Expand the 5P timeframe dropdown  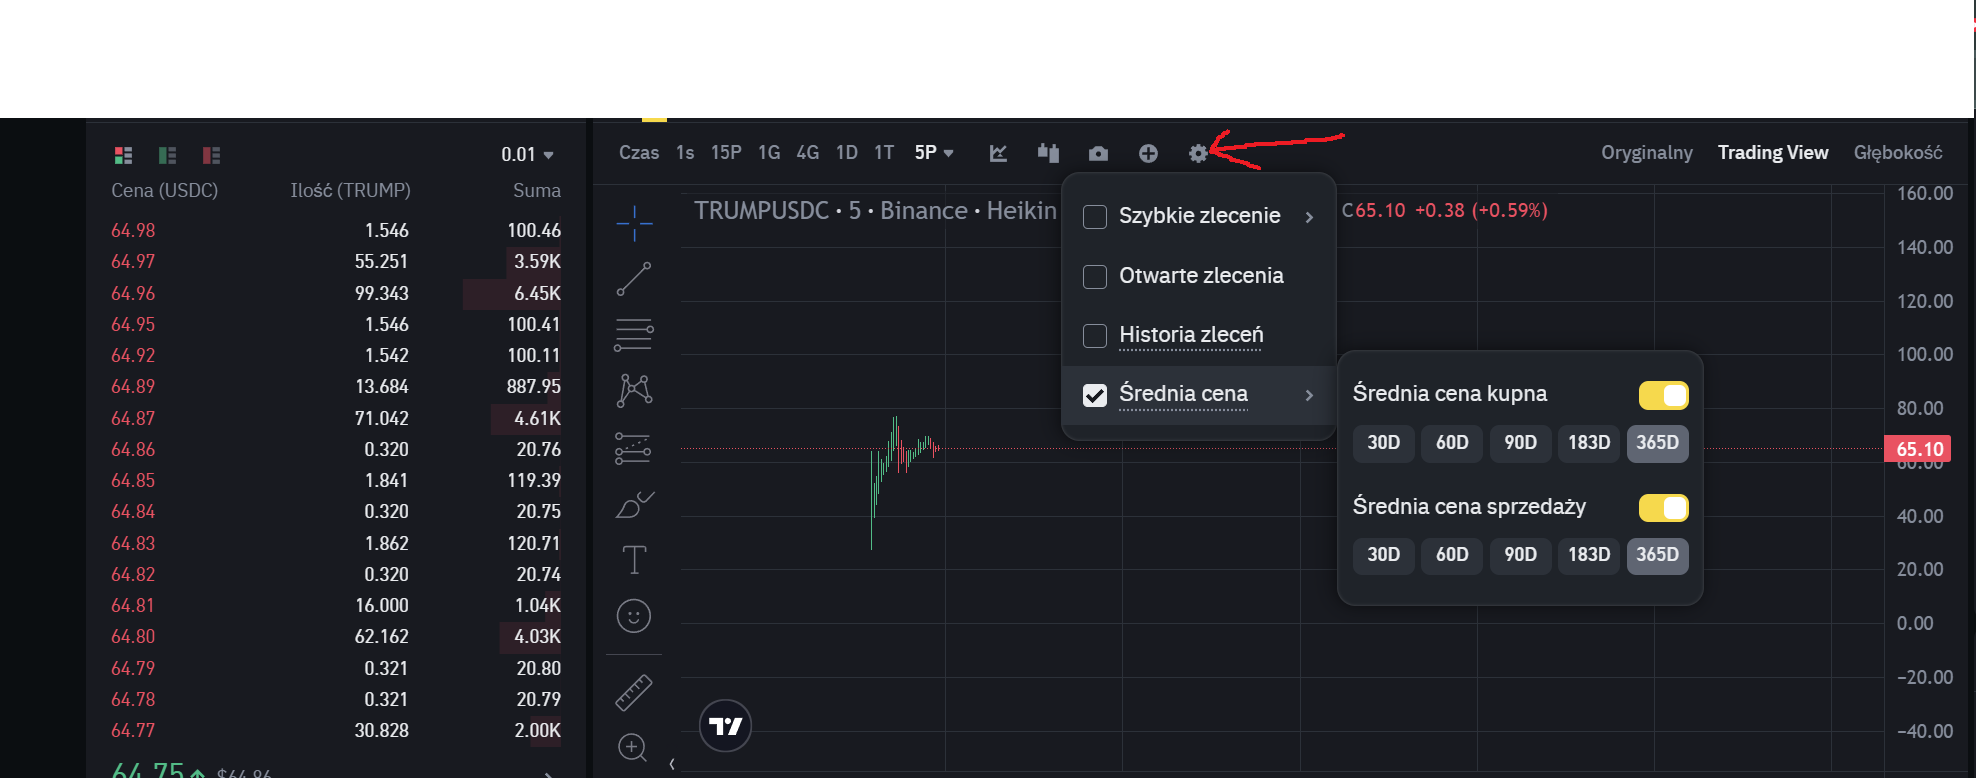click(934, 153)
